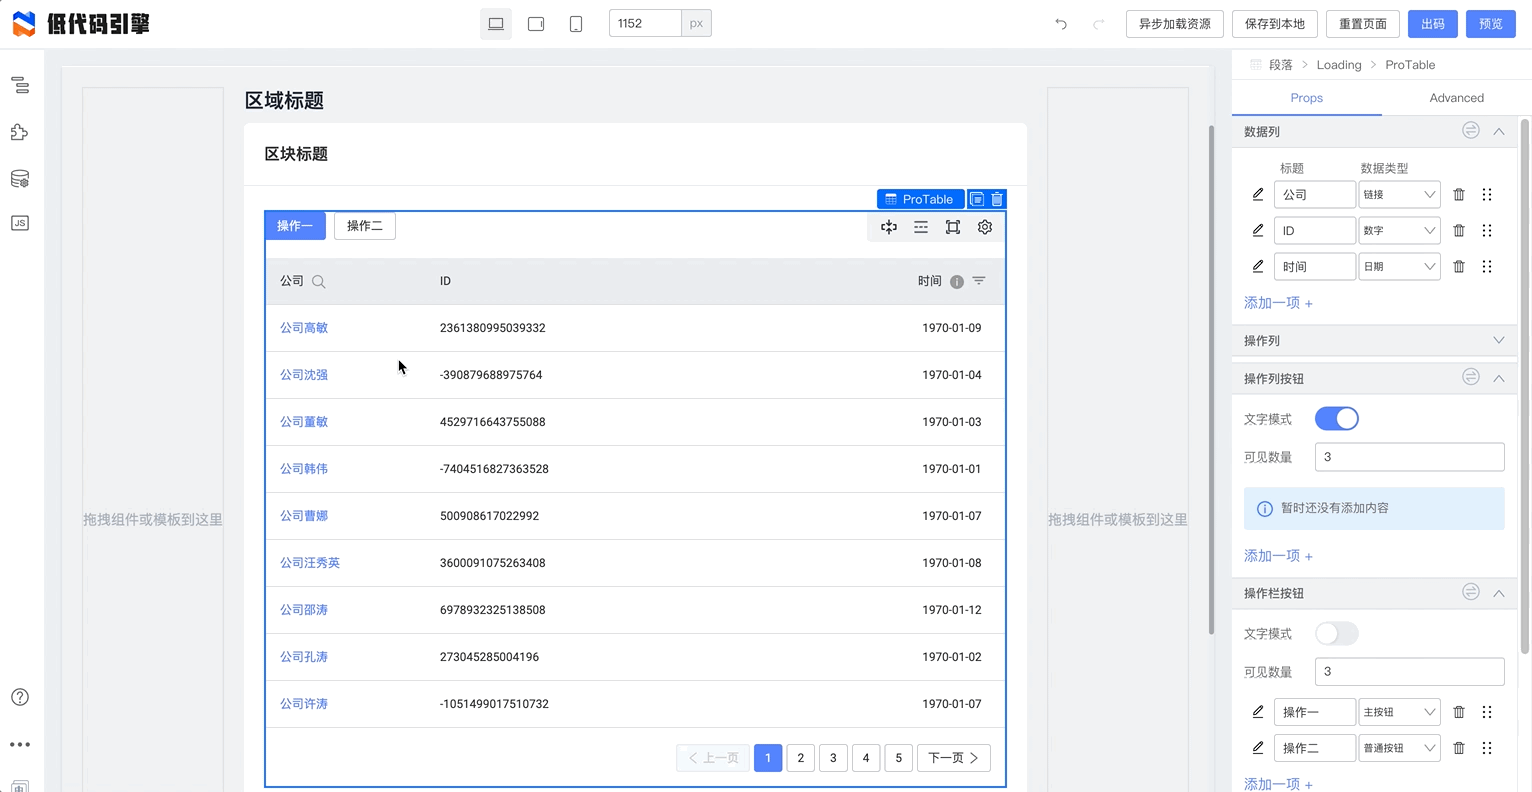Open the data source panel icon
Screen dimensions: 1532x792
pos(20,179)
